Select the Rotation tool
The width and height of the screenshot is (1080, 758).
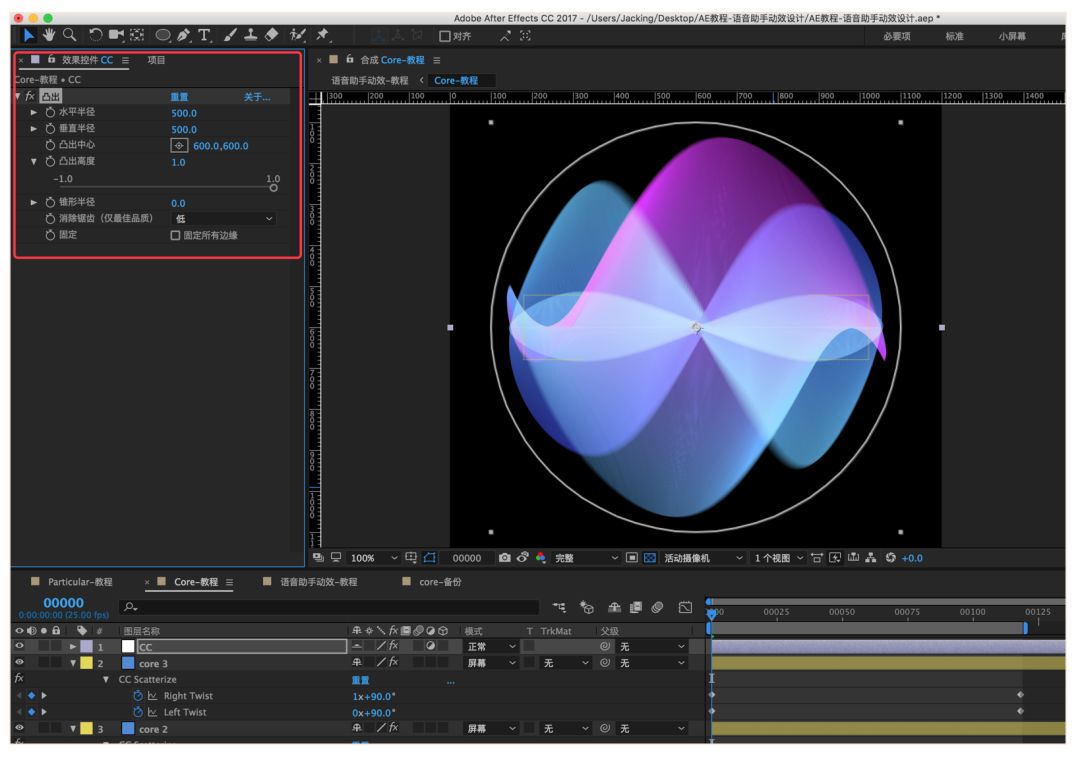coord(95,34)
